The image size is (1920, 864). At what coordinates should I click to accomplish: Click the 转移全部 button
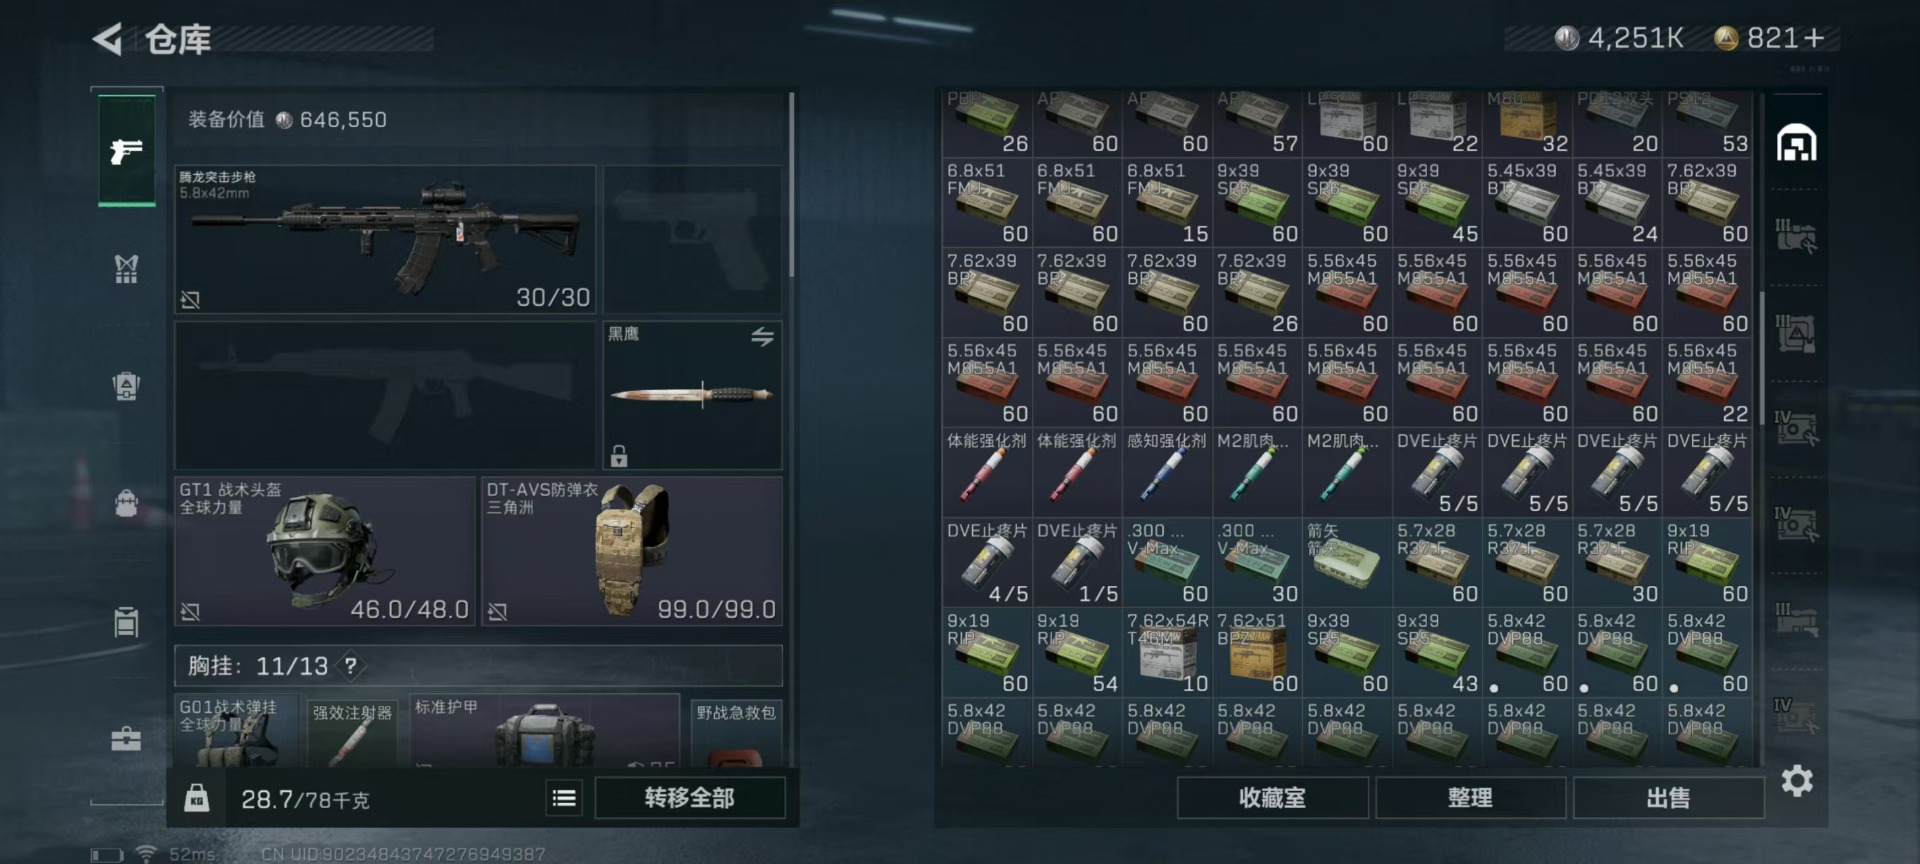coord(690,798)
